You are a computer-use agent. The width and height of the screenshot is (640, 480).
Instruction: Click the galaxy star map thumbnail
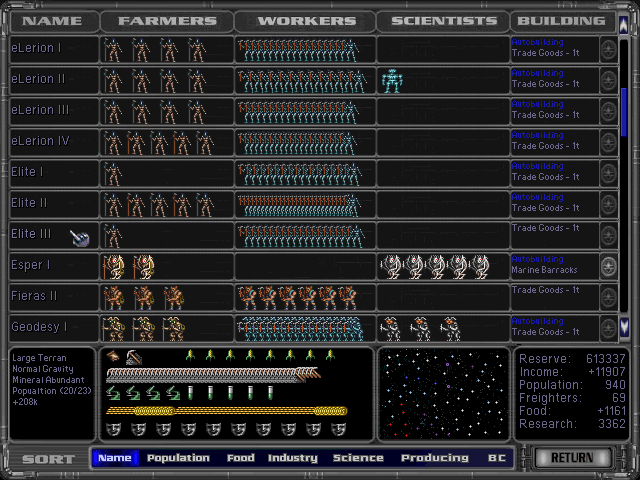(x=444, y=394)
